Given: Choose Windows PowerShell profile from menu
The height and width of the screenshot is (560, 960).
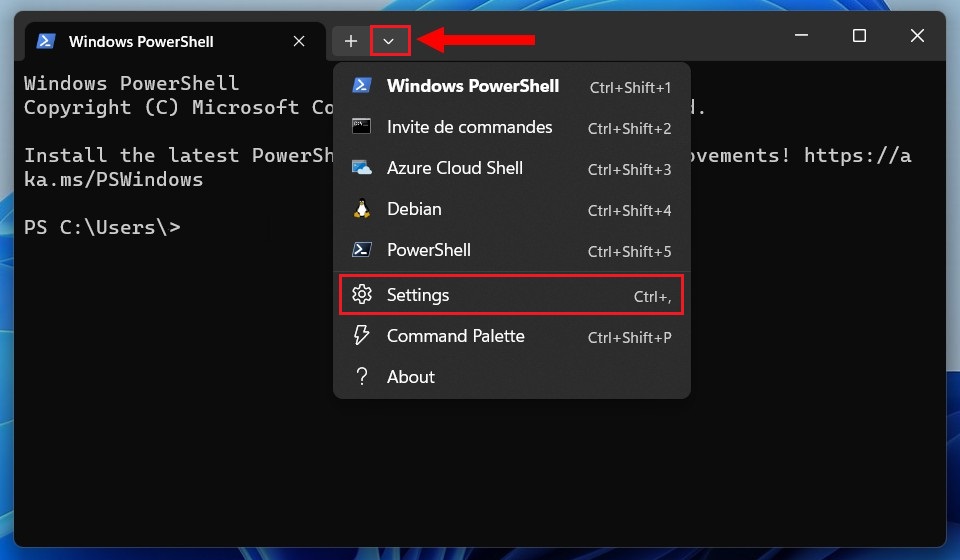Looking at the screenshot, I should [512, 86].
